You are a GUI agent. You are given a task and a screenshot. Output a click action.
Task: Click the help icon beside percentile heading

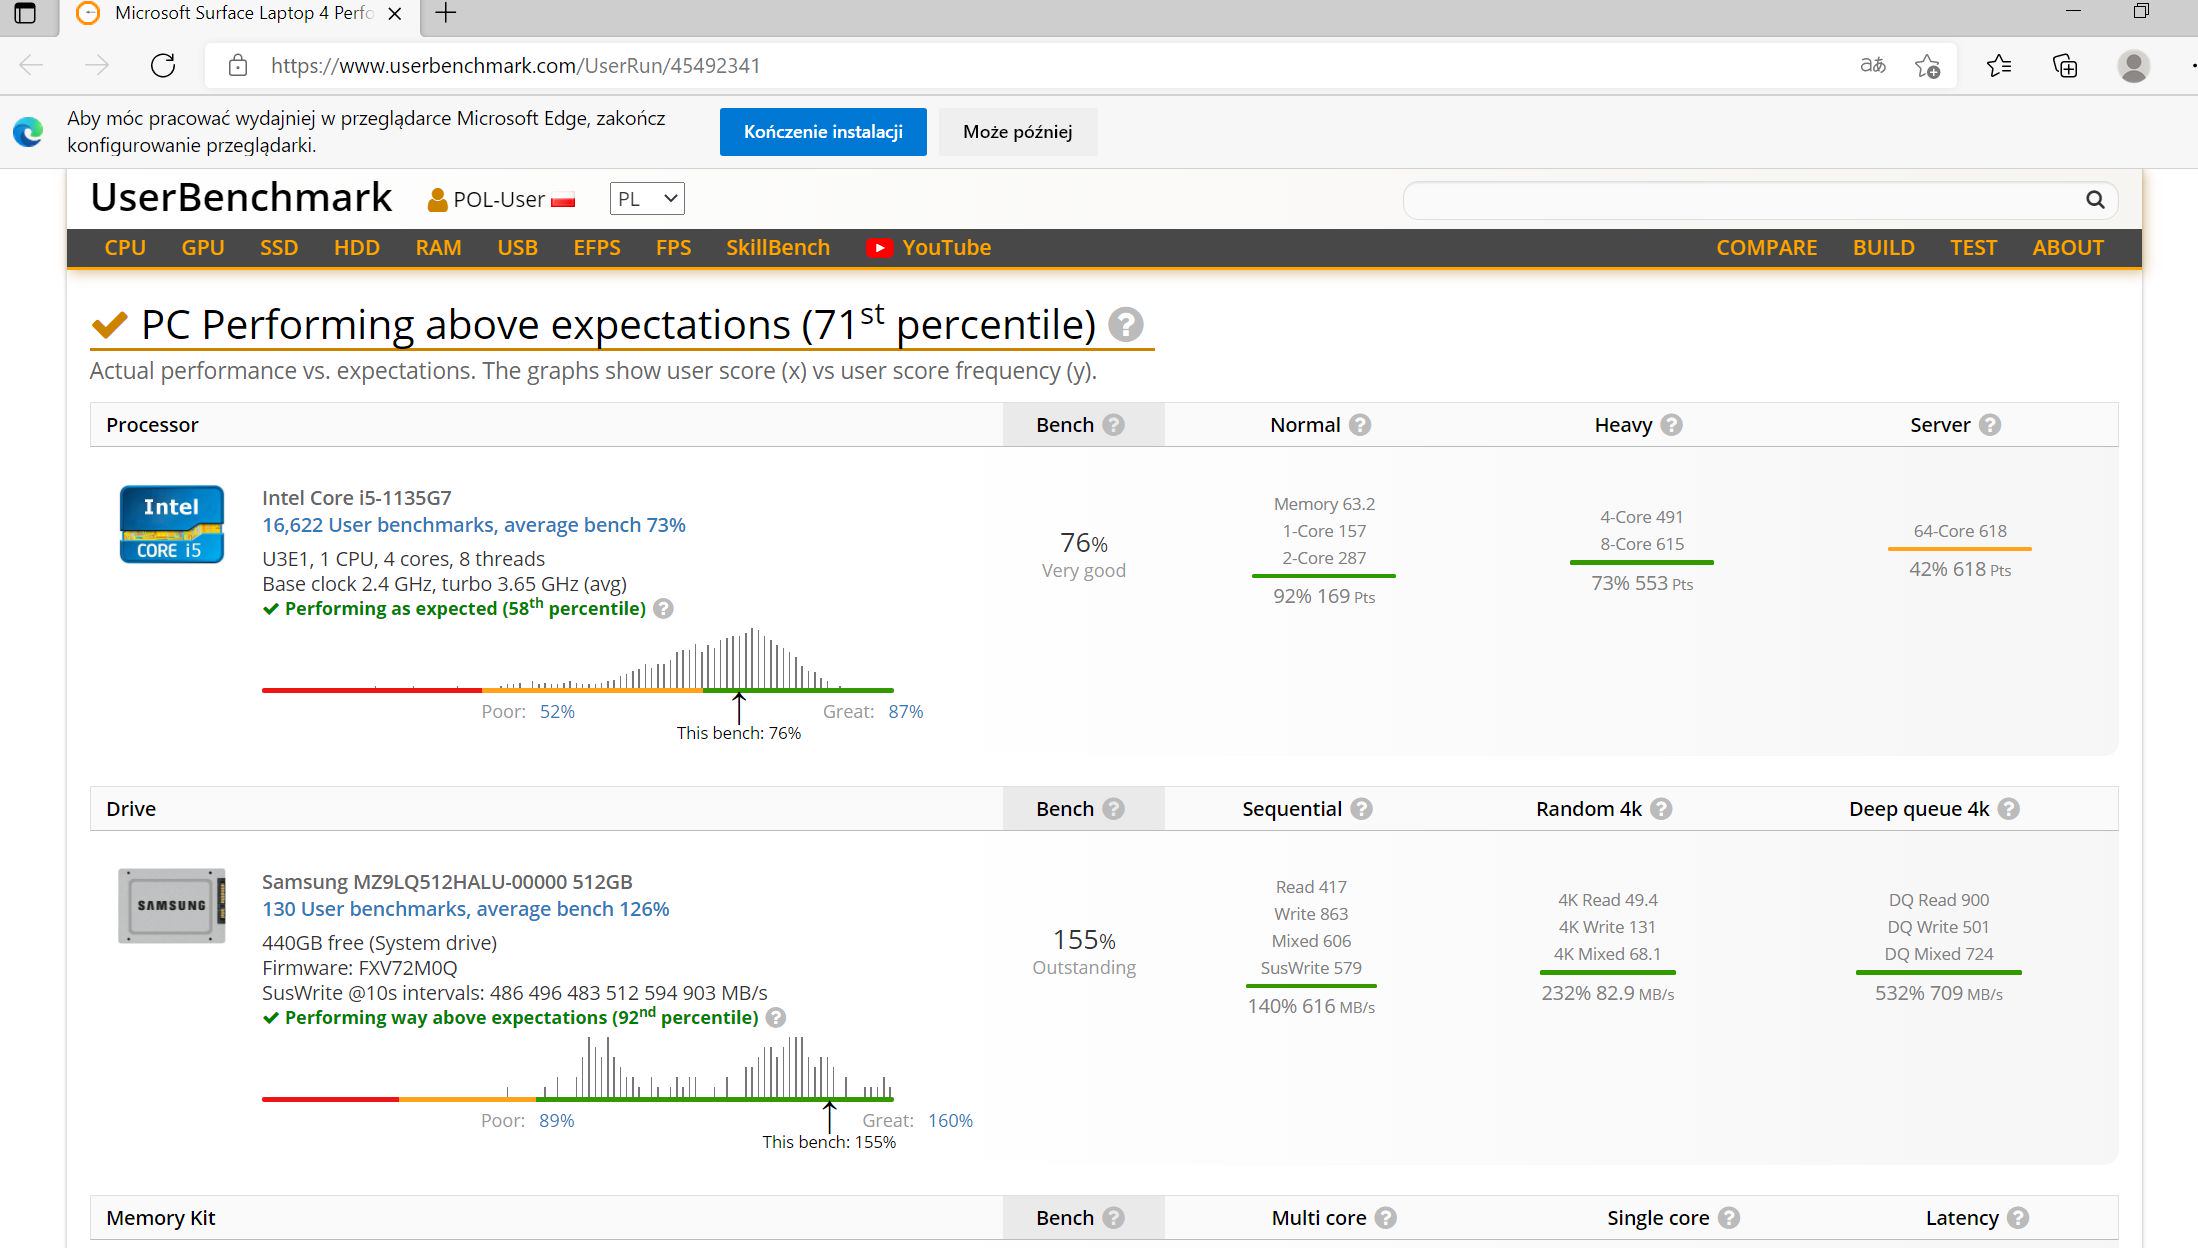1125,325
